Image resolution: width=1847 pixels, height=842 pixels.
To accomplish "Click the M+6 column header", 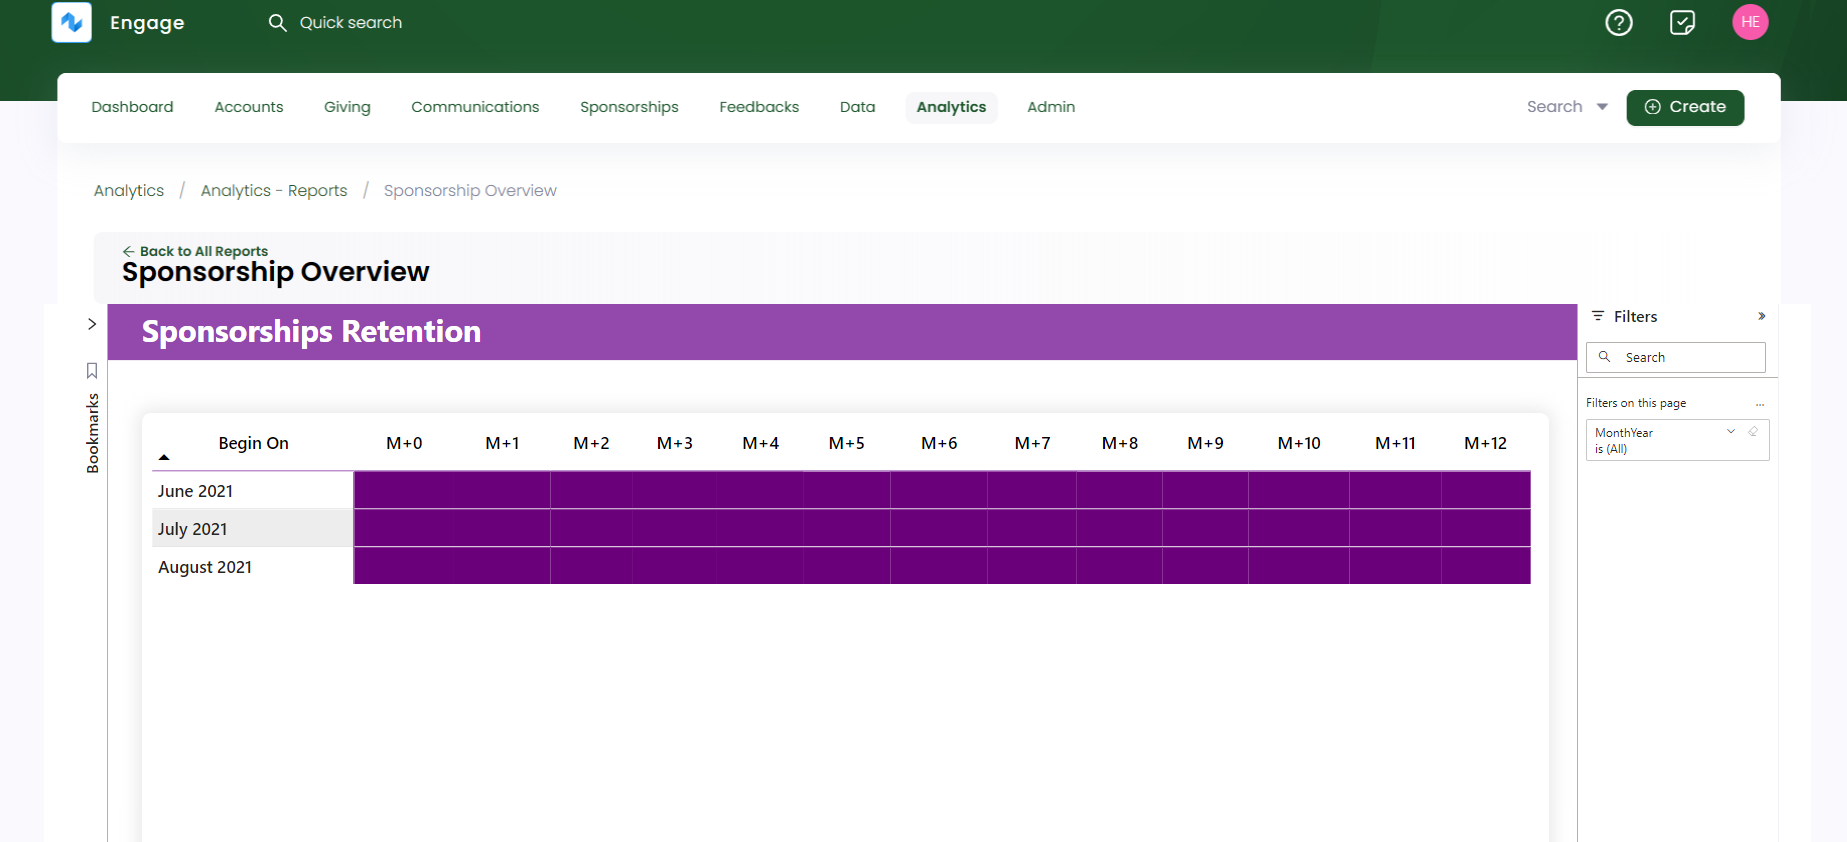I will click(x=939, y=443).
